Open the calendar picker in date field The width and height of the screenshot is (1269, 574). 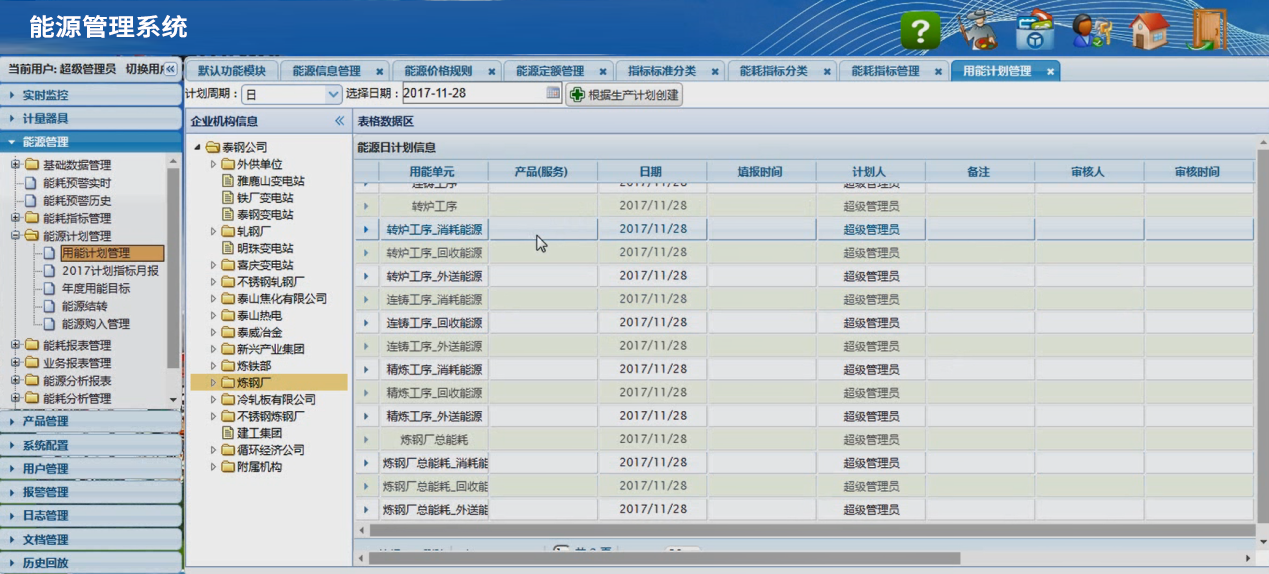pos(553,94)
